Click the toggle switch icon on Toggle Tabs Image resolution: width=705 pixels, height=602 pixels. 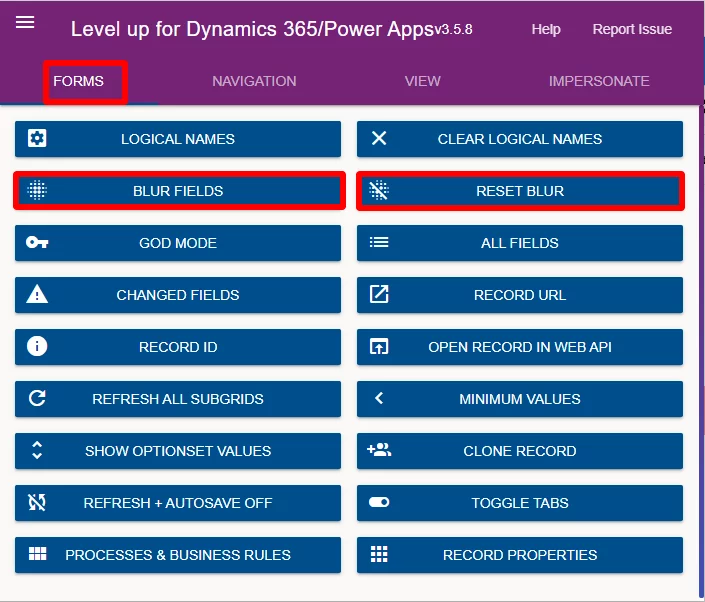(379, 502)
